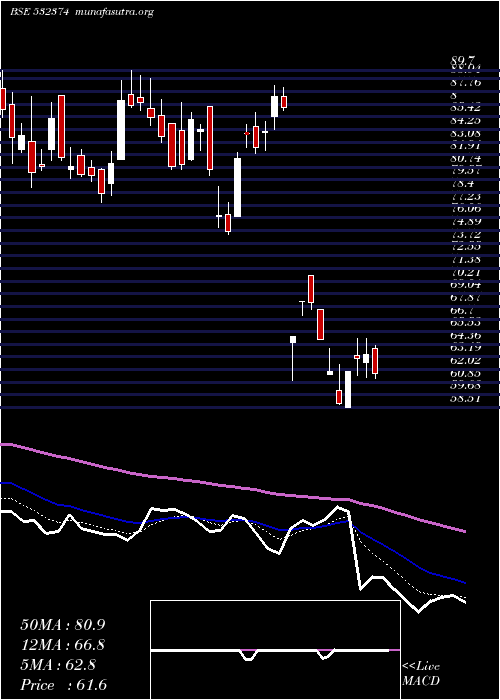Click the 58.51 price axis label

(465, 399)
